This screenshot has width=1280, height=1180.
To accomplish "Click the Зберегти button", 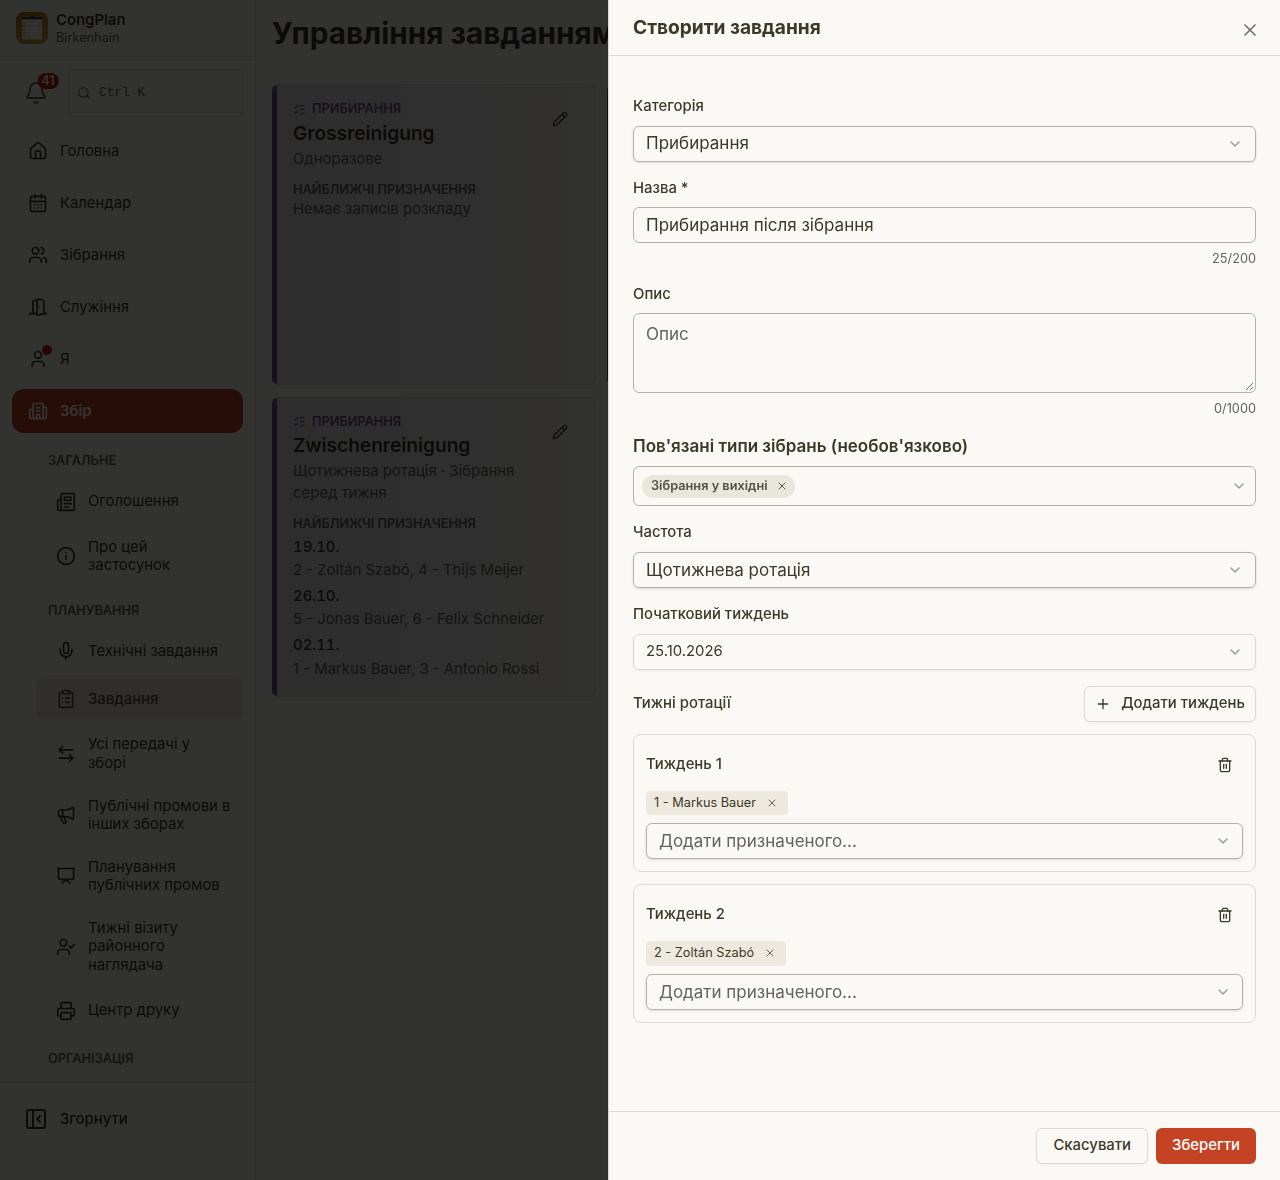I will coord(1206,1145).
